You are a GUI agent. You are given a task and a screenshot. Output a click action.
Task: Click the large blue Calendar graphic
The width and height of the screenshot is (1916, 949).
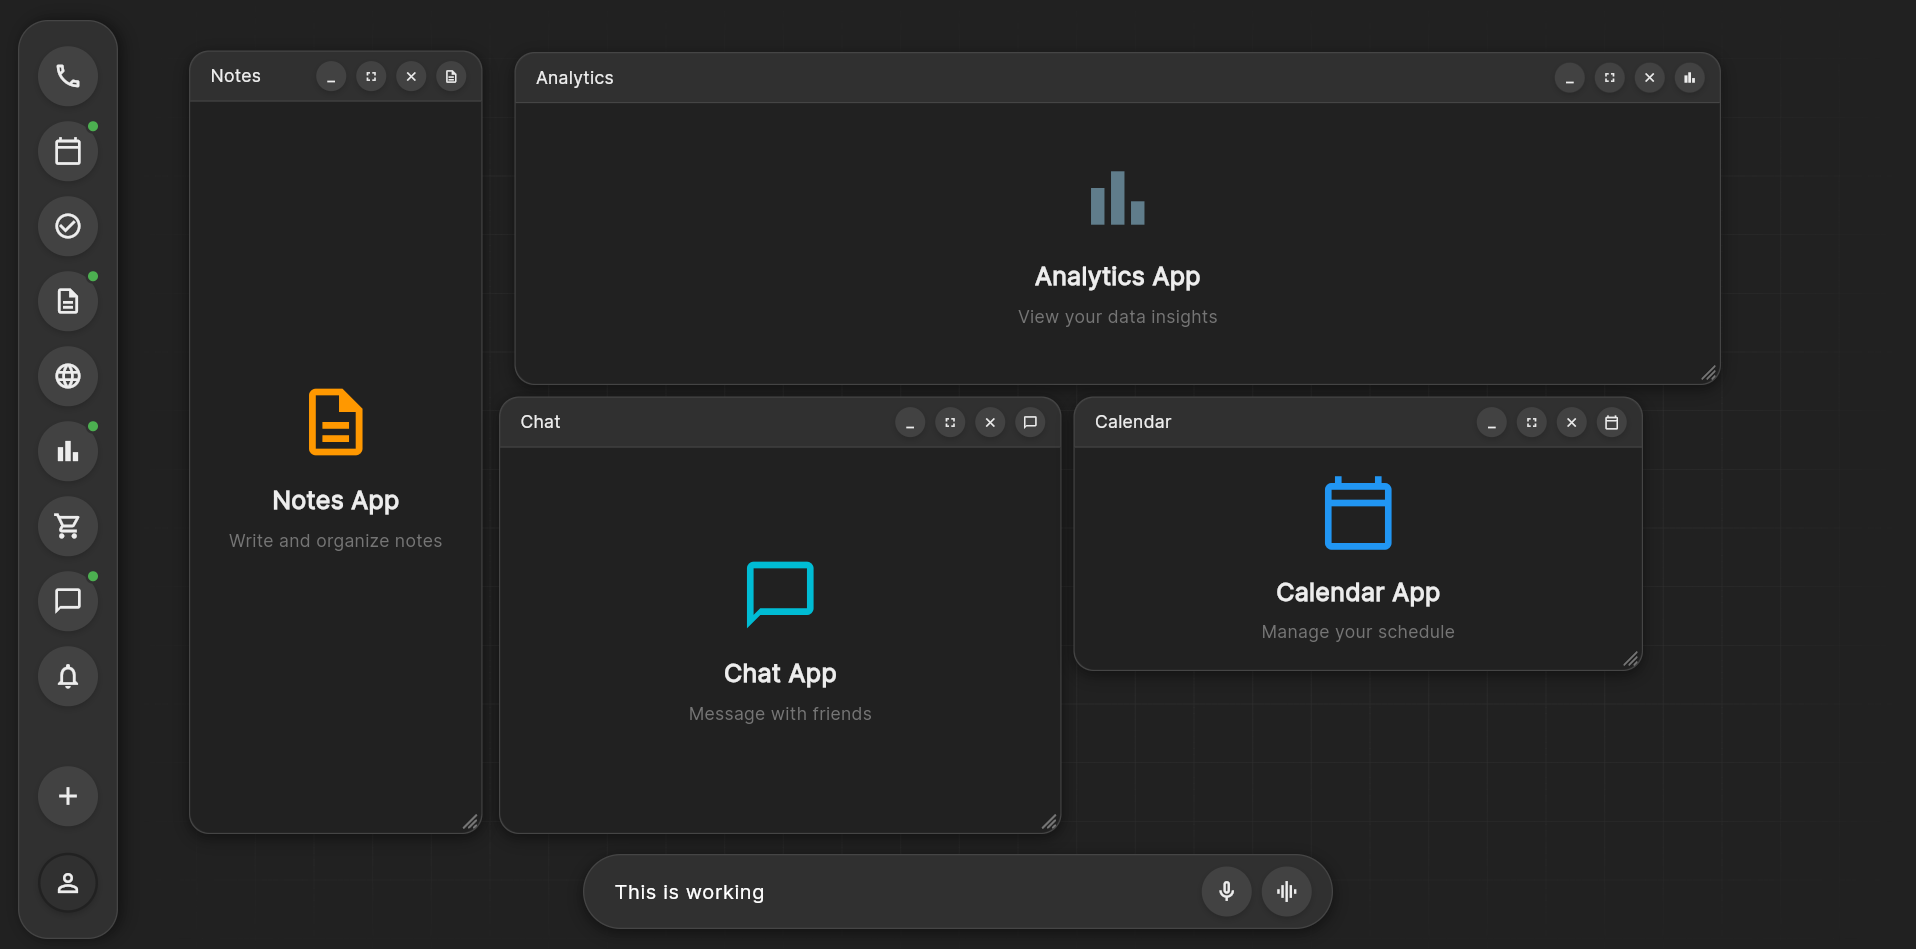[x=1358, y=513]
